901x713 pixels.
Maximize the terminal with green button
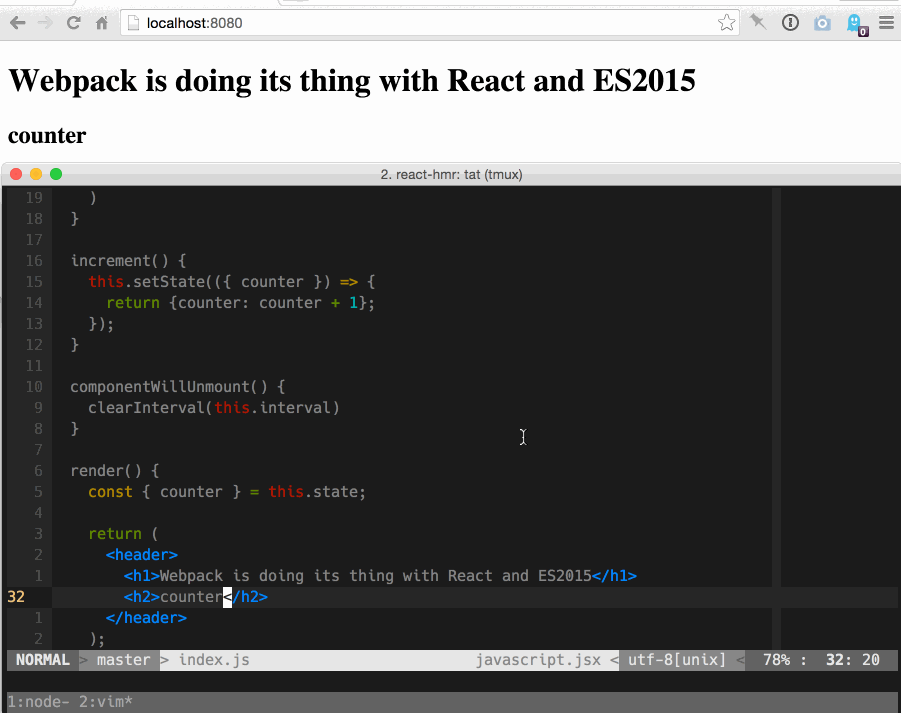tap(56, 174)
